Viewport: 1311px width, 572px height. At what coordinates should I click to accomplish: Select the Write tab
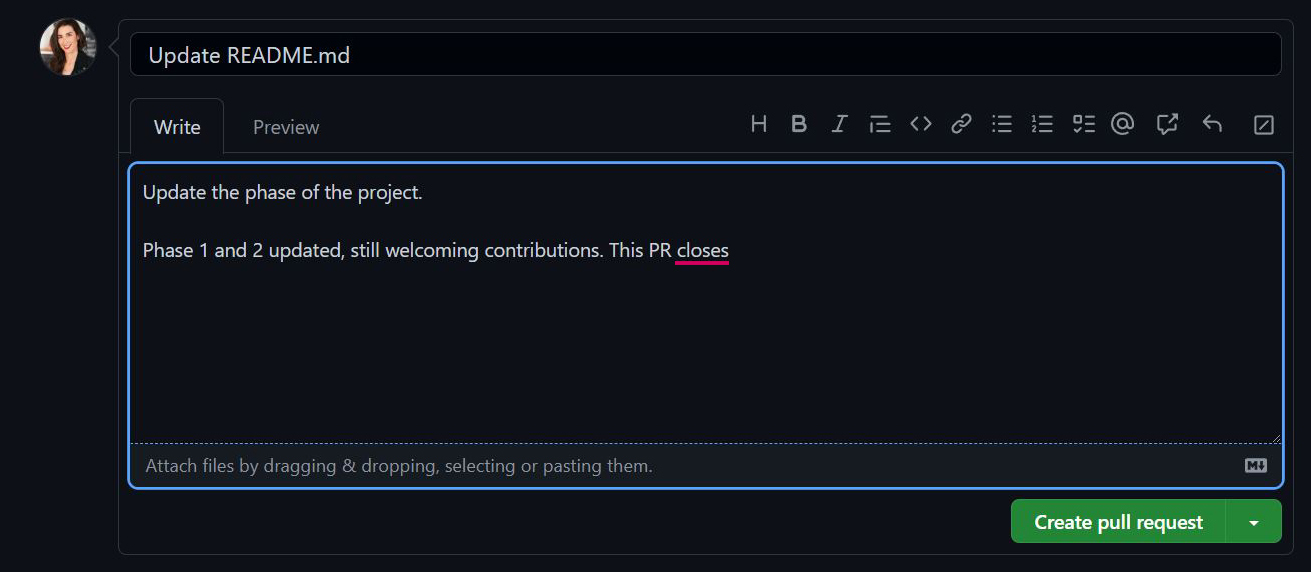click(177, 127)
